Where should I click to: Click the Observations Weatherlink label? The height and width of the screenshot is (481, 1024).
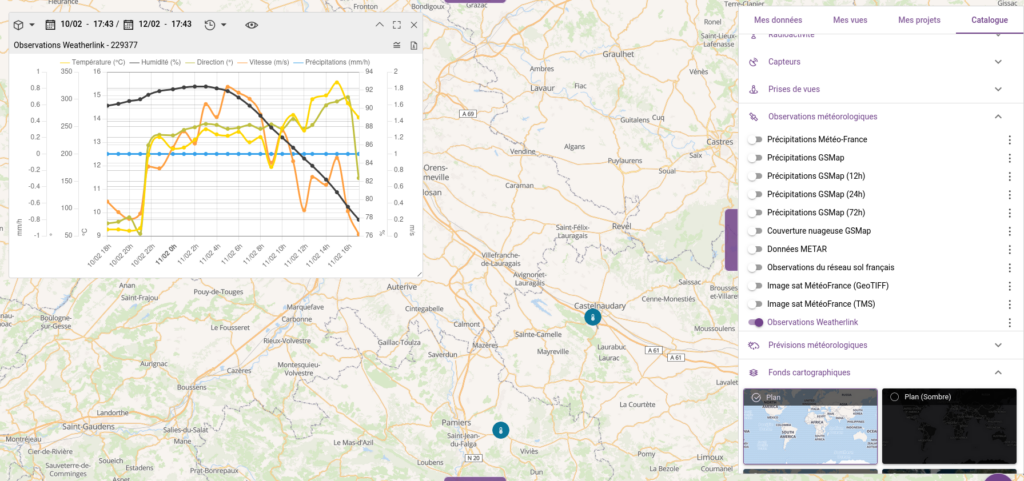tap(812, 322)
